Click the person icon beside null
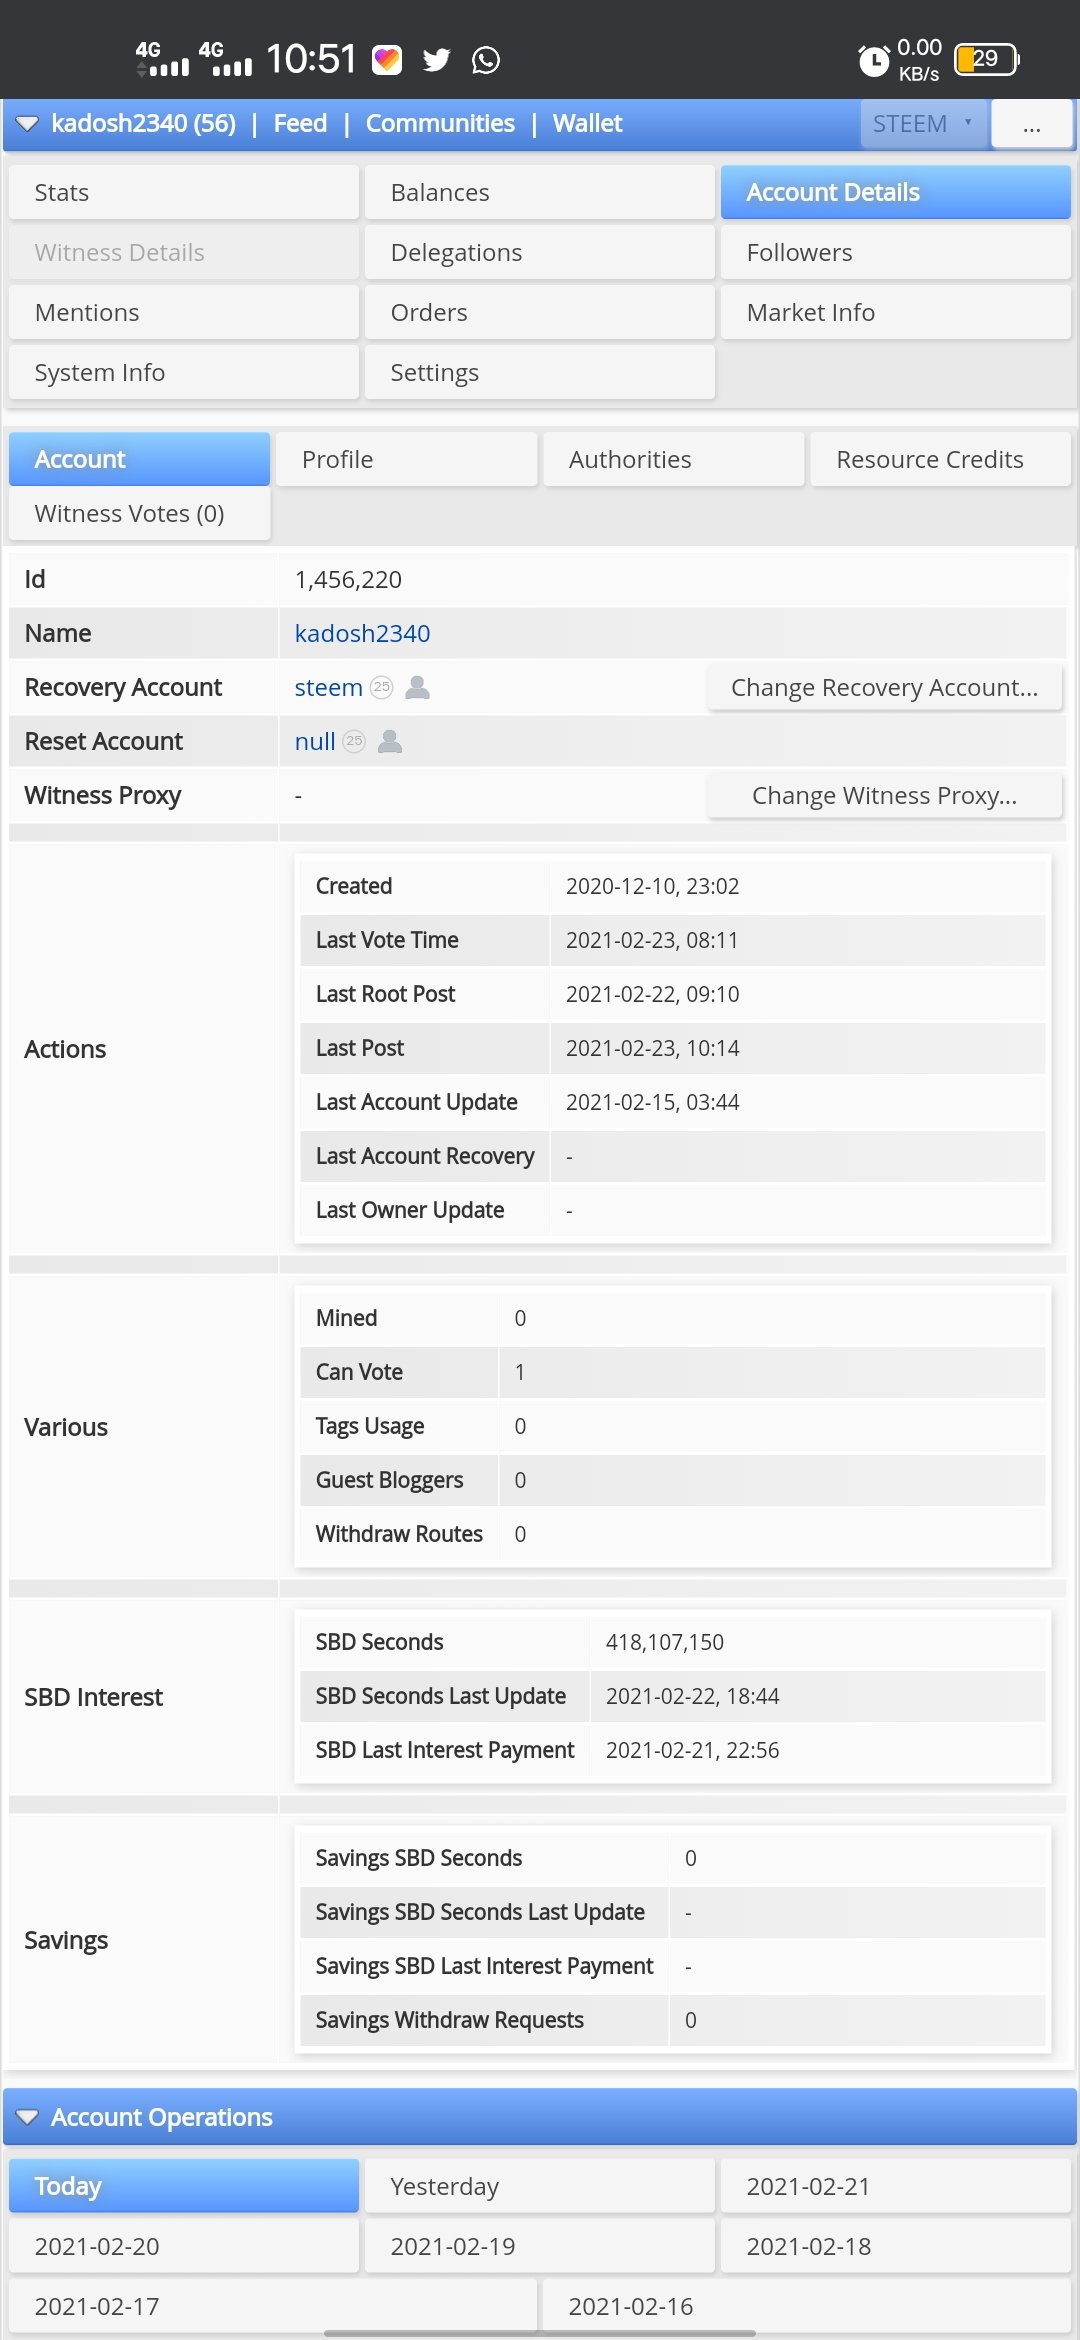 [x=391, y=741]
